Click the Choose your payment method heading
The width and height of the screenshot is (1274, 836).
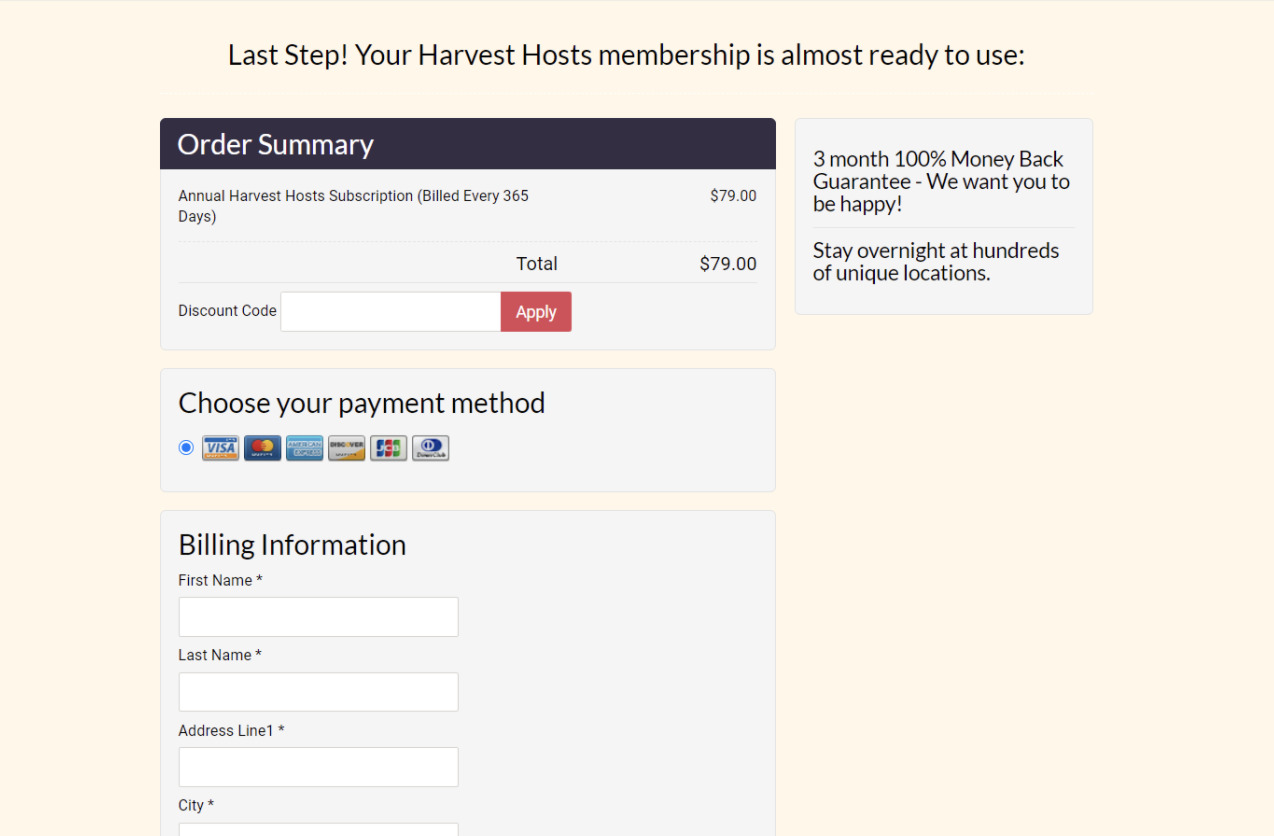pos(362,403)
